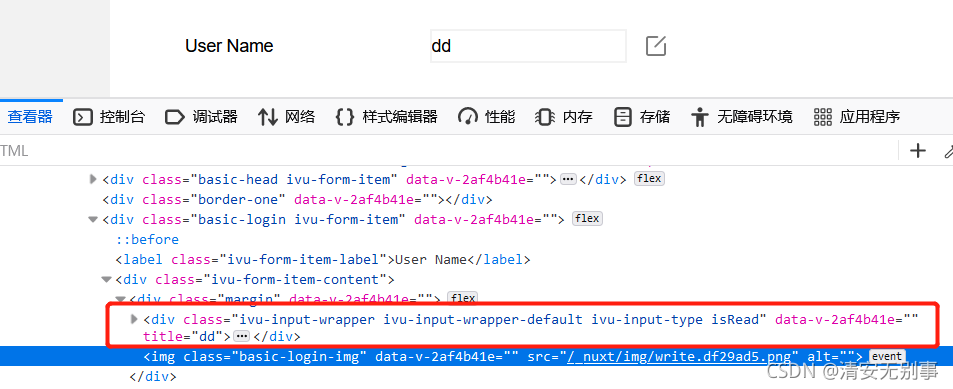
Task: Click the plus icon to add new node
Action: click(918, 151)
